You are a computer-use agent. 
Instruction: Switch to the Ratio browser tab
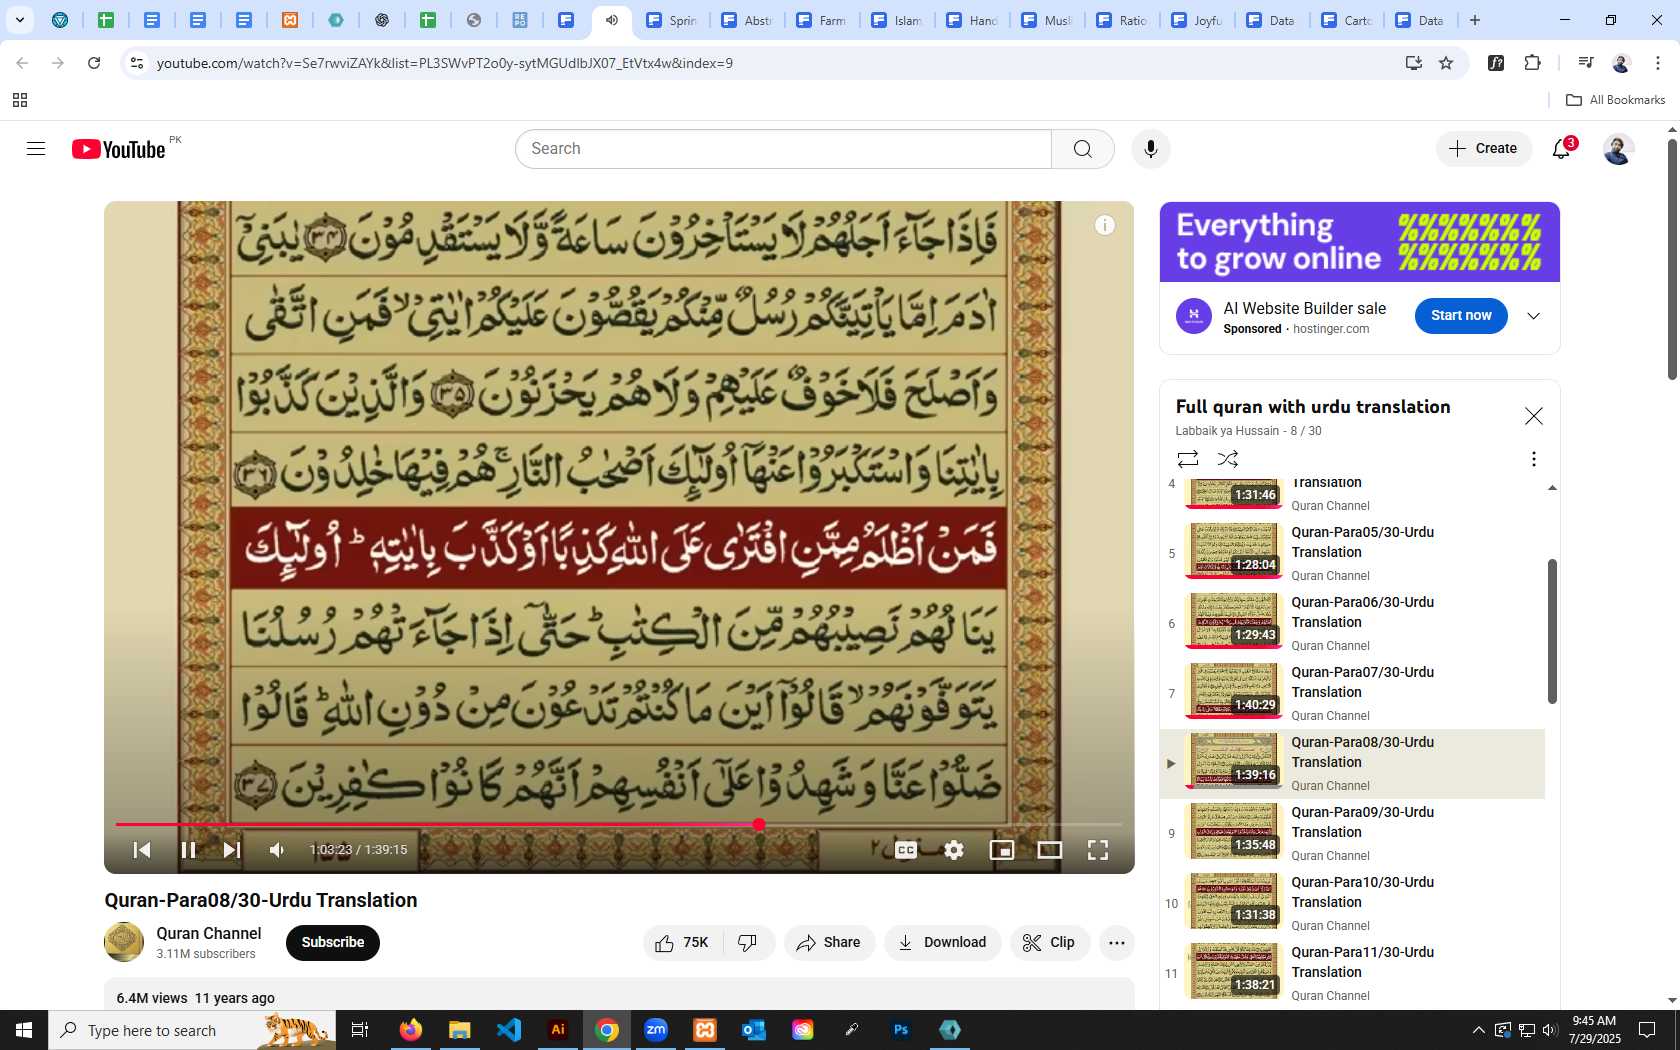(1122, 20)
